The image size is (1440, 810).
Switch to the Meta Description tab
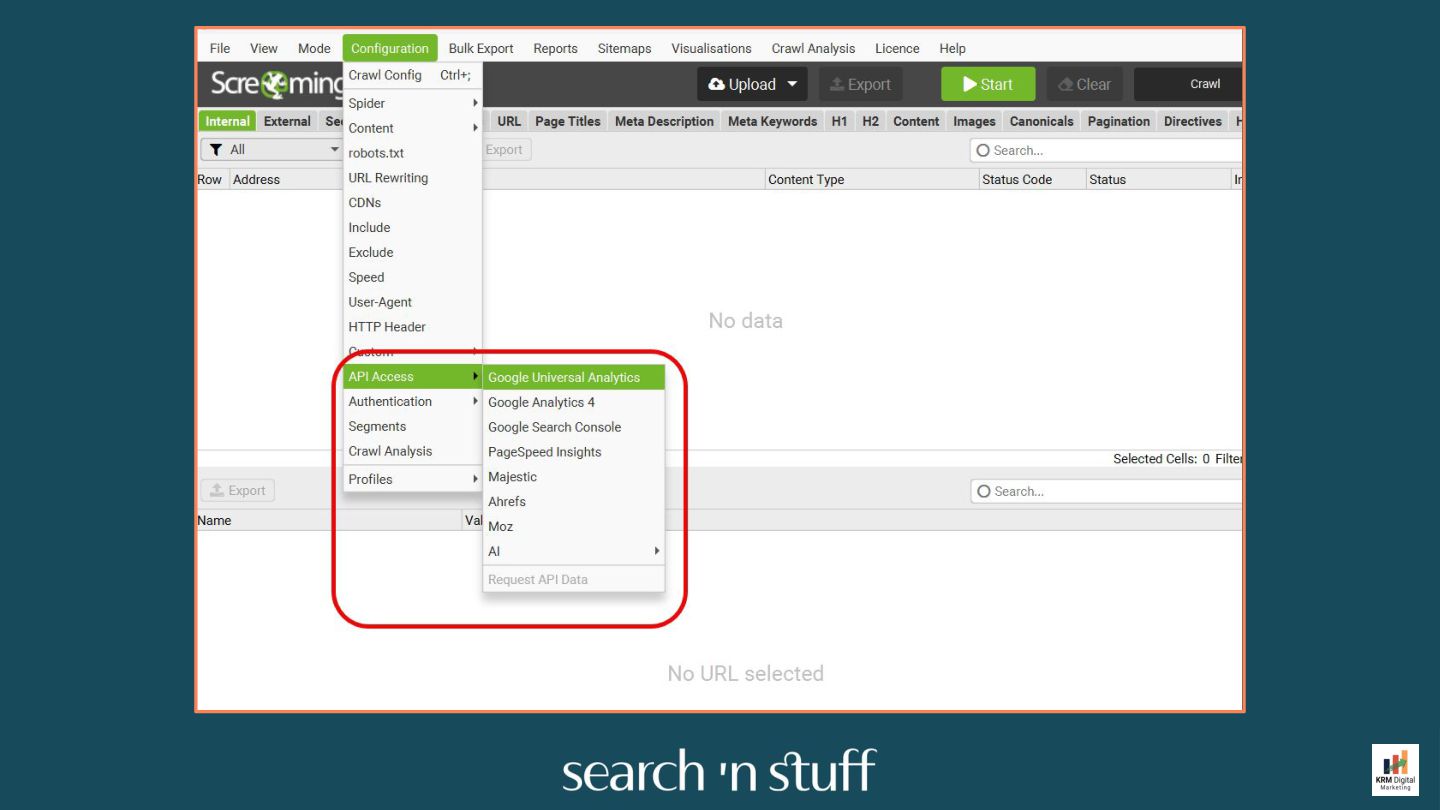click(x=664, y=121)
